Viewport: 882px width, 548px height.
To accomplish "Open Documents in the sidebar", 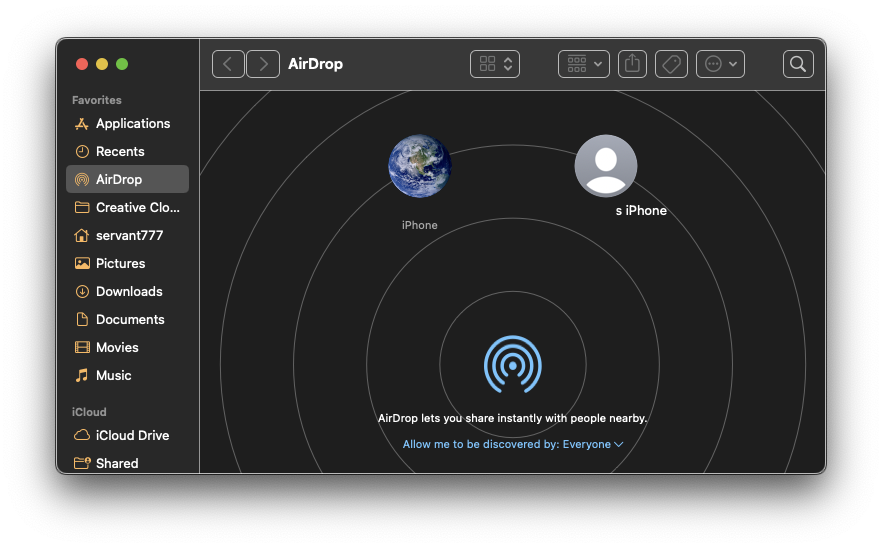I will point(128,320).
